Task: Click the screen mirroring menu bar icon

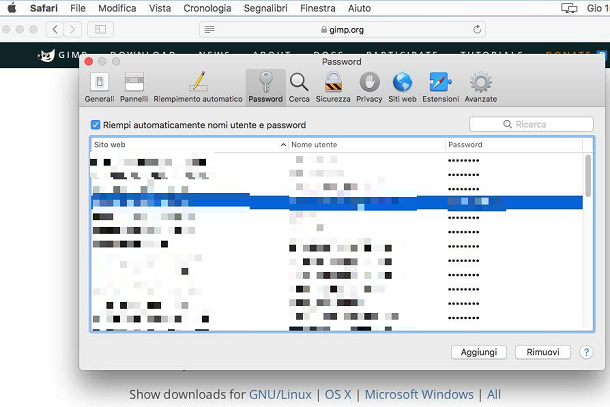Action: (x=569, y=8)
